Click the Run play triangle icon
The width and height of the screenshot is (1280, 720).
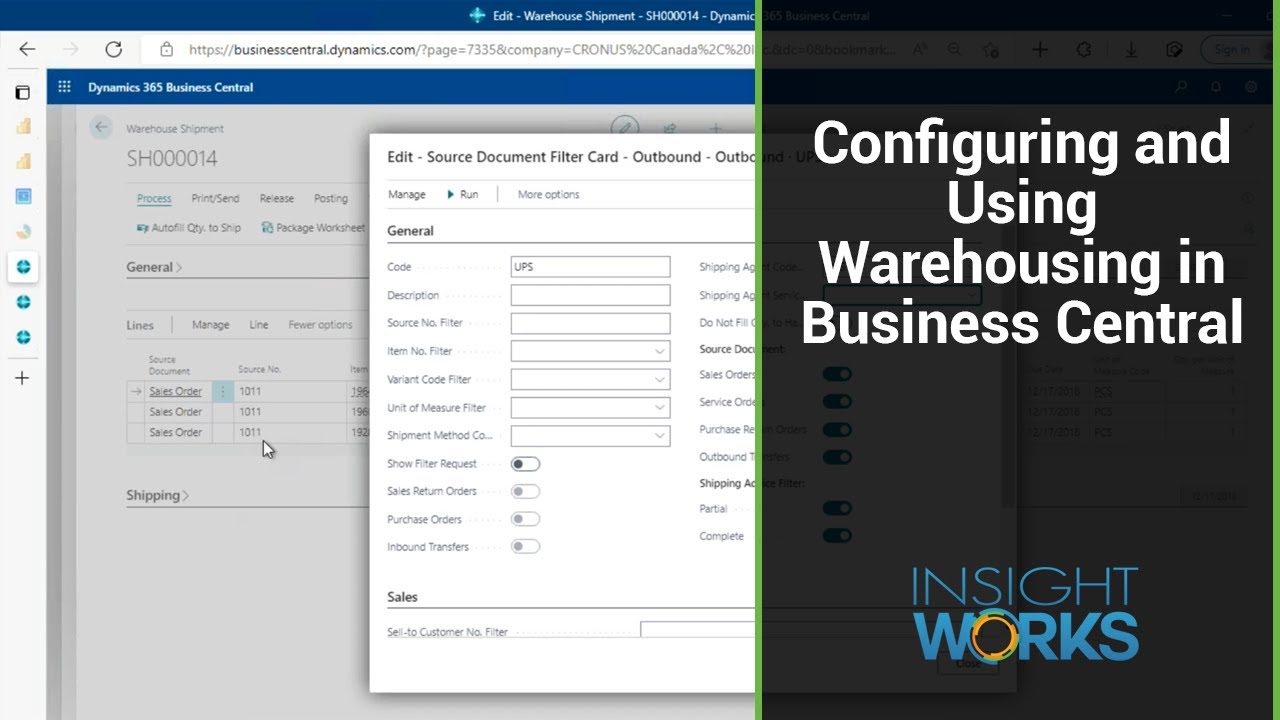tap(451, 194)
